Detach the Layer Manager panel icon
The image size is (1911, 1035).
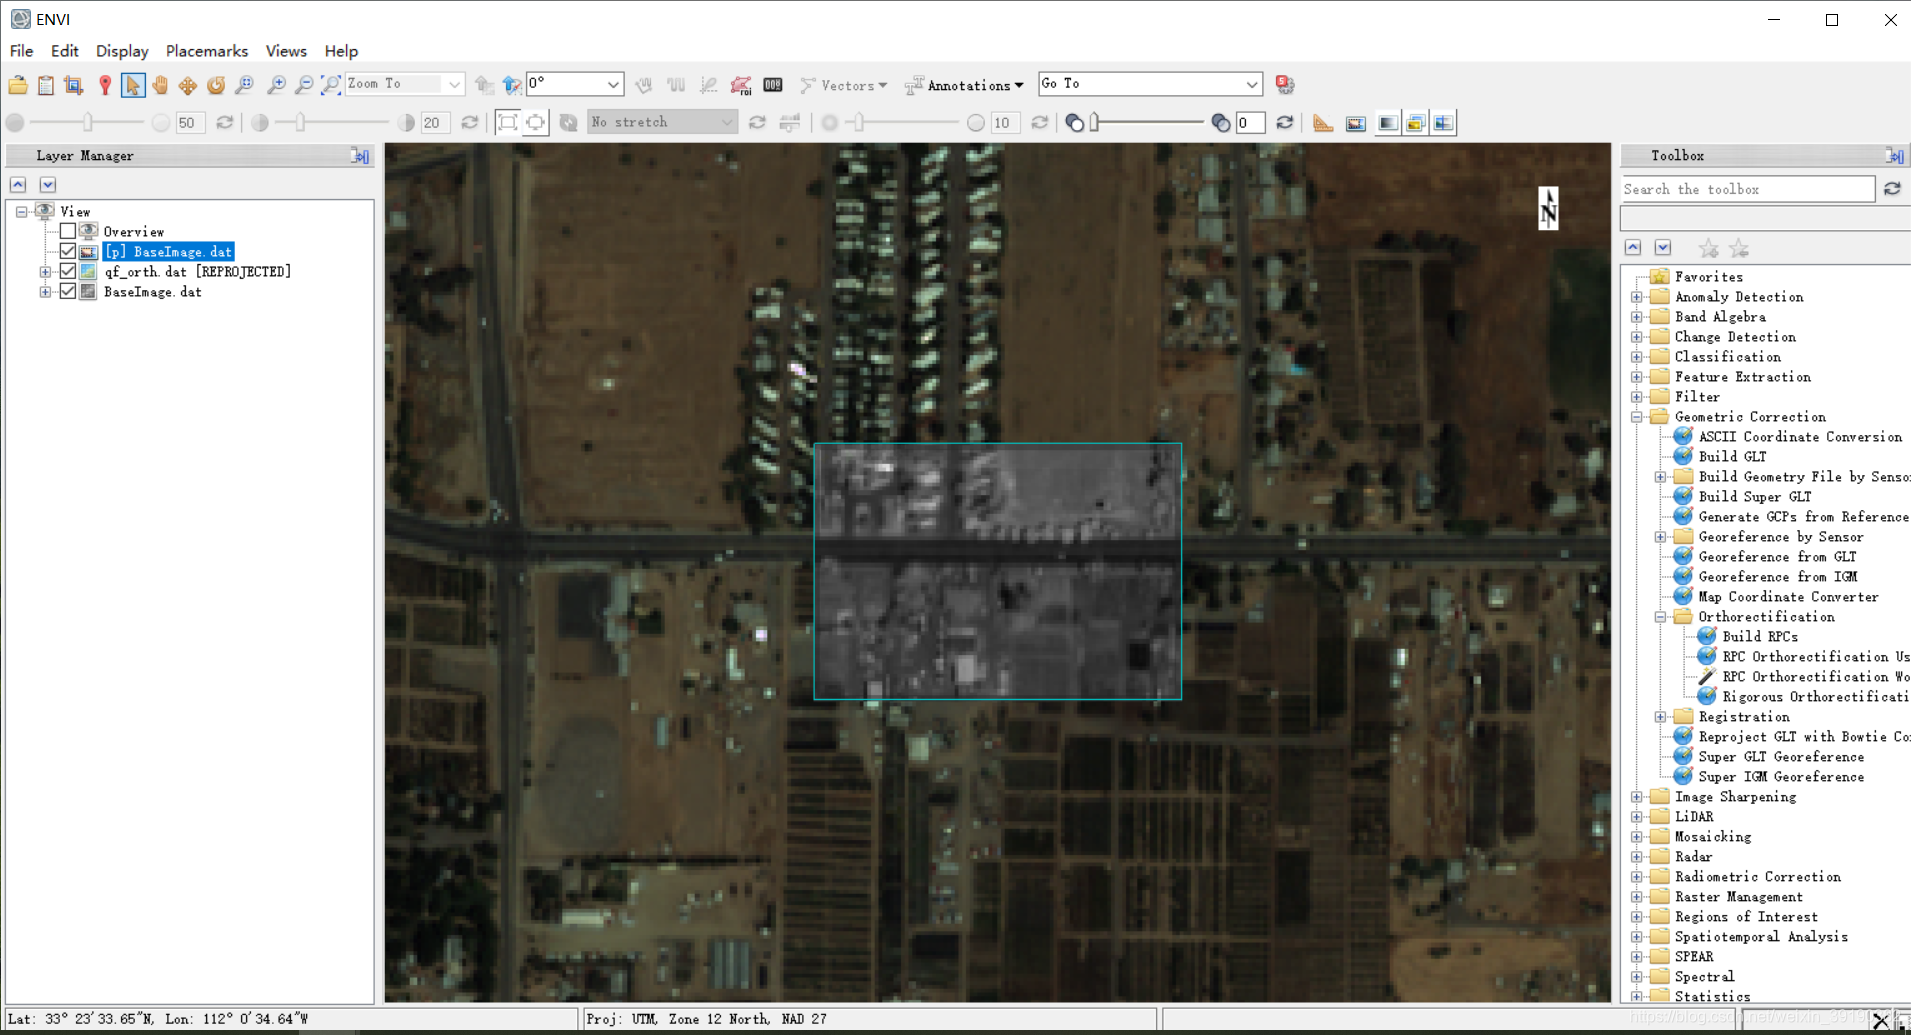point(360,156)
